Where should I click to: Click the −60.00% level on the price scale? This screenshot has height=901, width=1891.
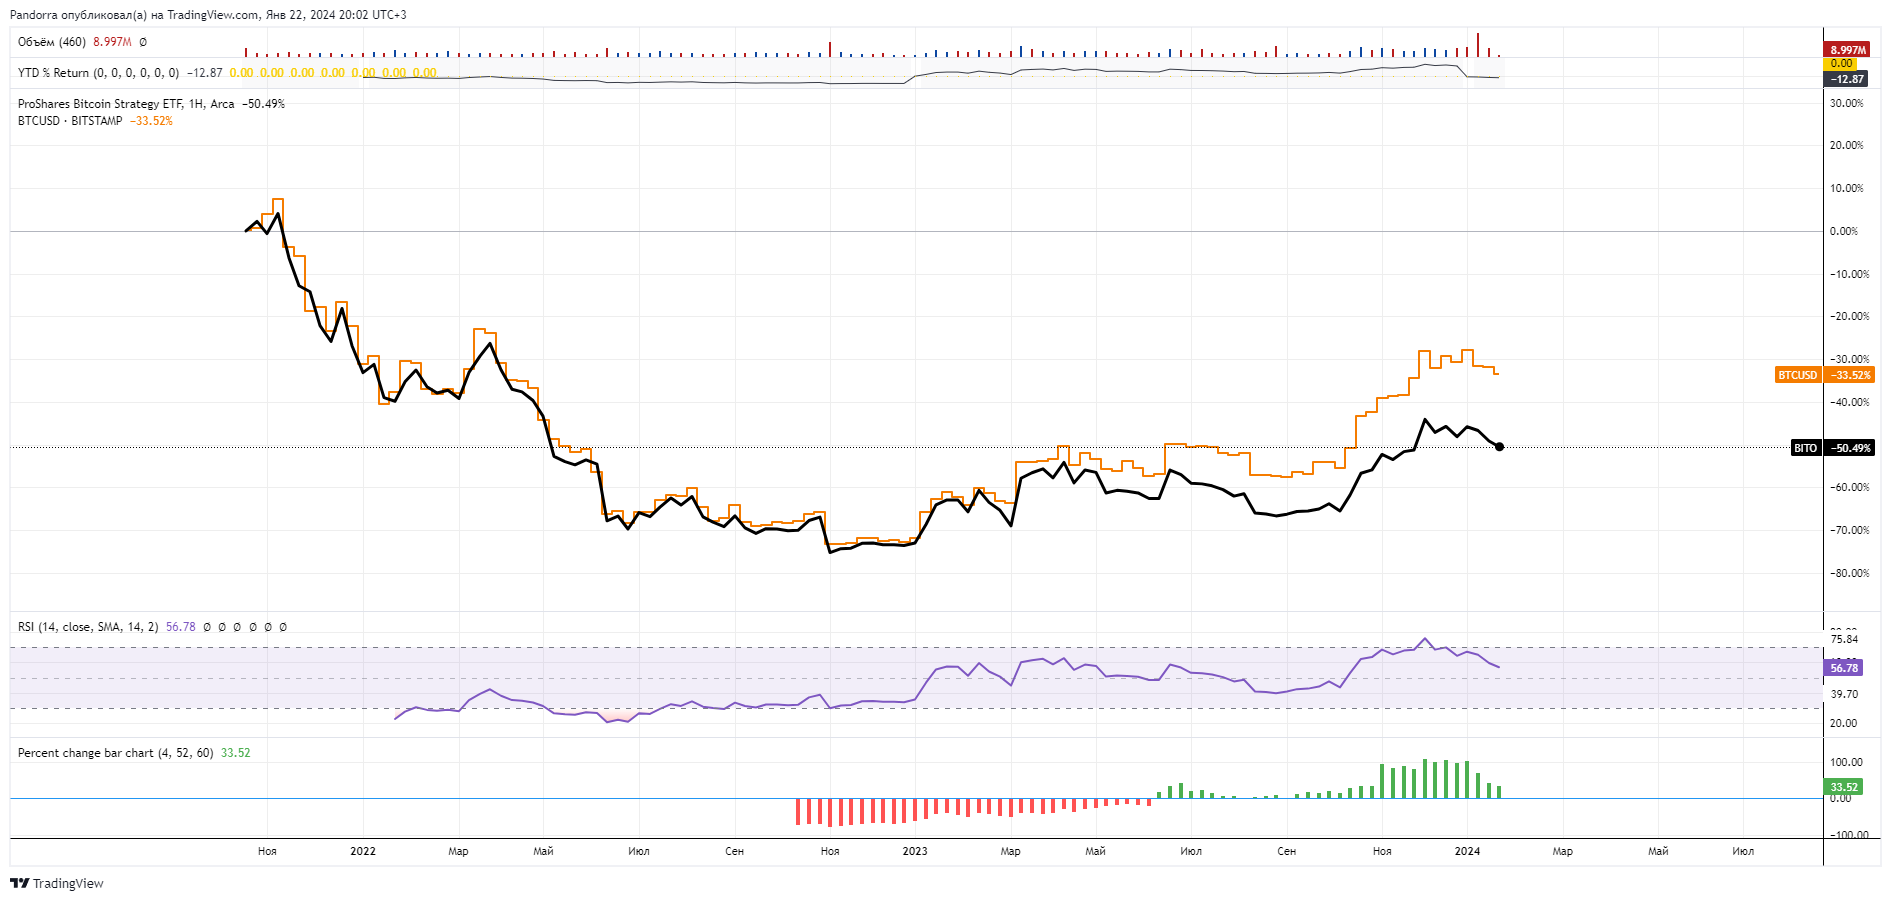[x=1849, y=487]
